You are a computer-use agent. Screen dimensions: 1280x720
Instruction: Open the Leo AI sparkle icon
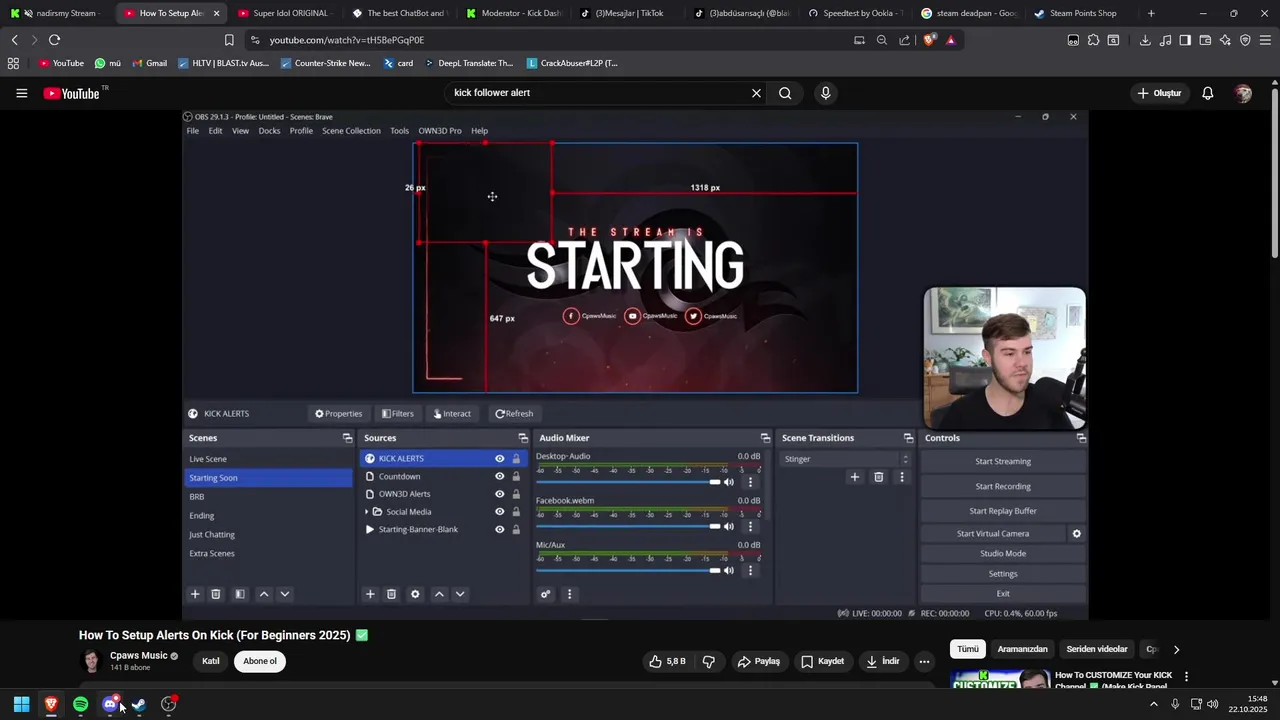(x=1225, y=40)
